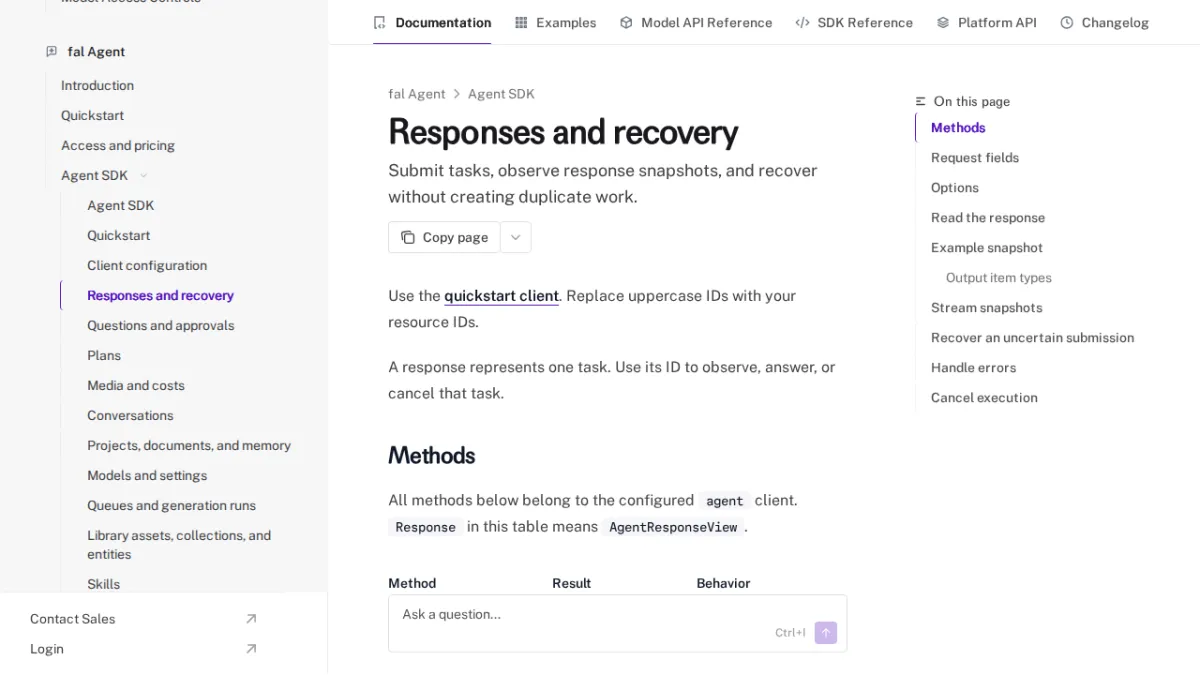This screenshot has width=1200, height=675.
Task: Click the On this page list icon
Action: (x=921, y=102)
